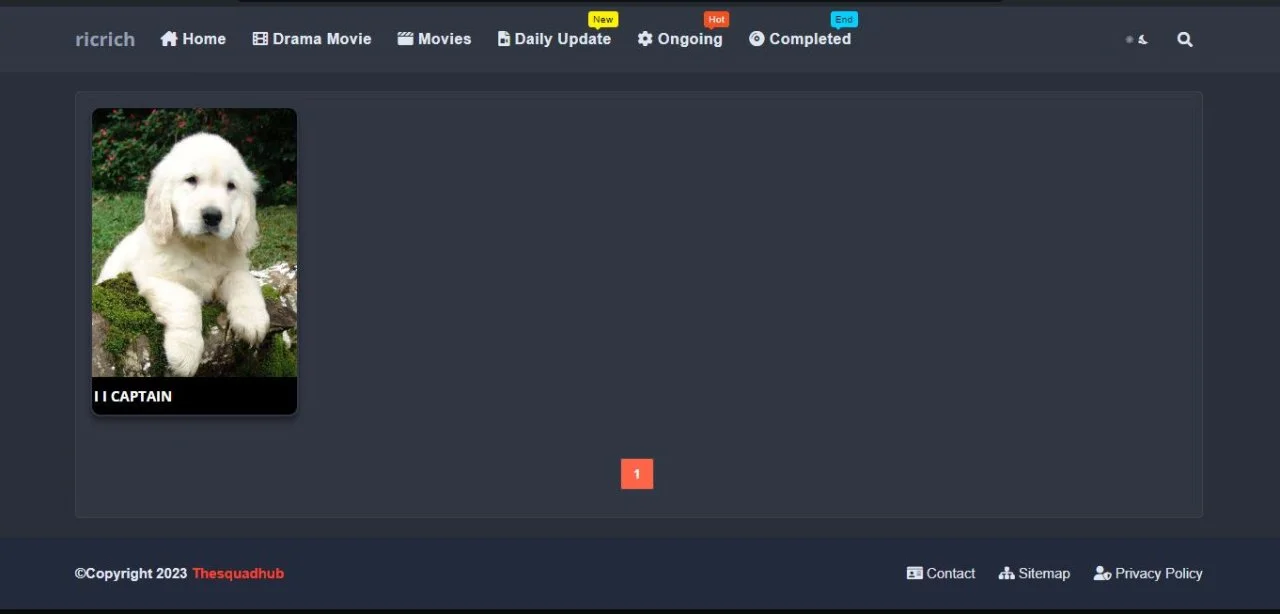Screen dimensions: 1280x614
Task: Click the Sitemap hierarchy icon
Action: point(1006,573)
